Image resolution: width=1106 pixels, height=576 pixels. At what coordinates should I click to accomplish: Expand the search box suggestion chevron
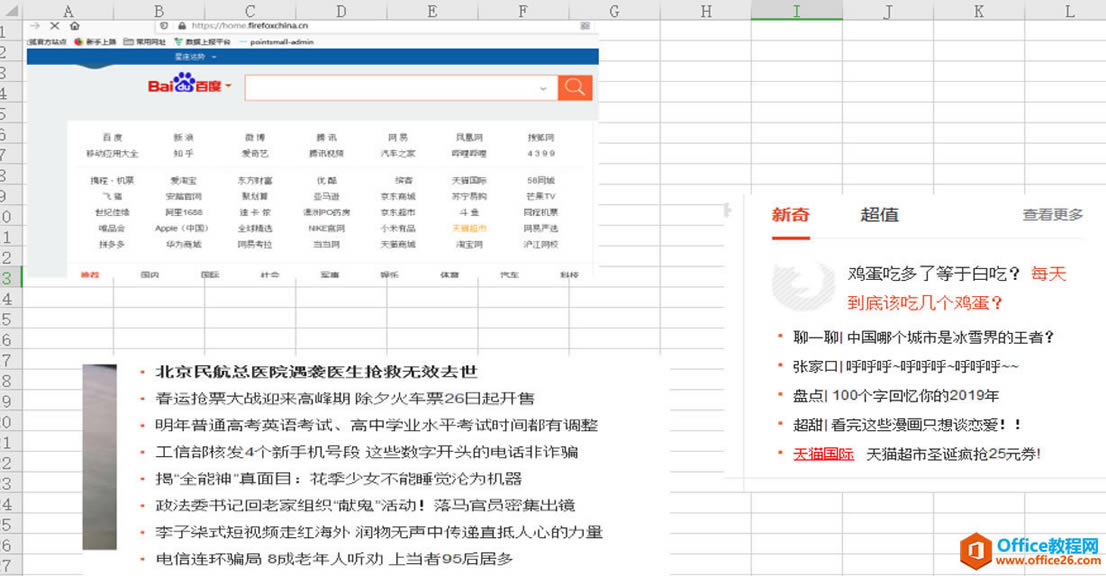(x=543, y=88)
